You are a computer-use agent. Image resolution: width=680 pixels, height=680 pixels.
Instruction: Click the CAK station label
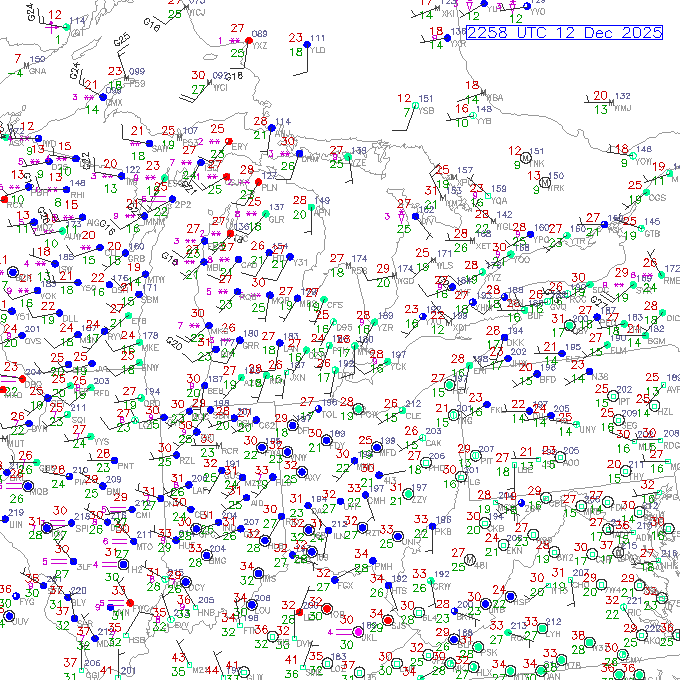[433, 443]
